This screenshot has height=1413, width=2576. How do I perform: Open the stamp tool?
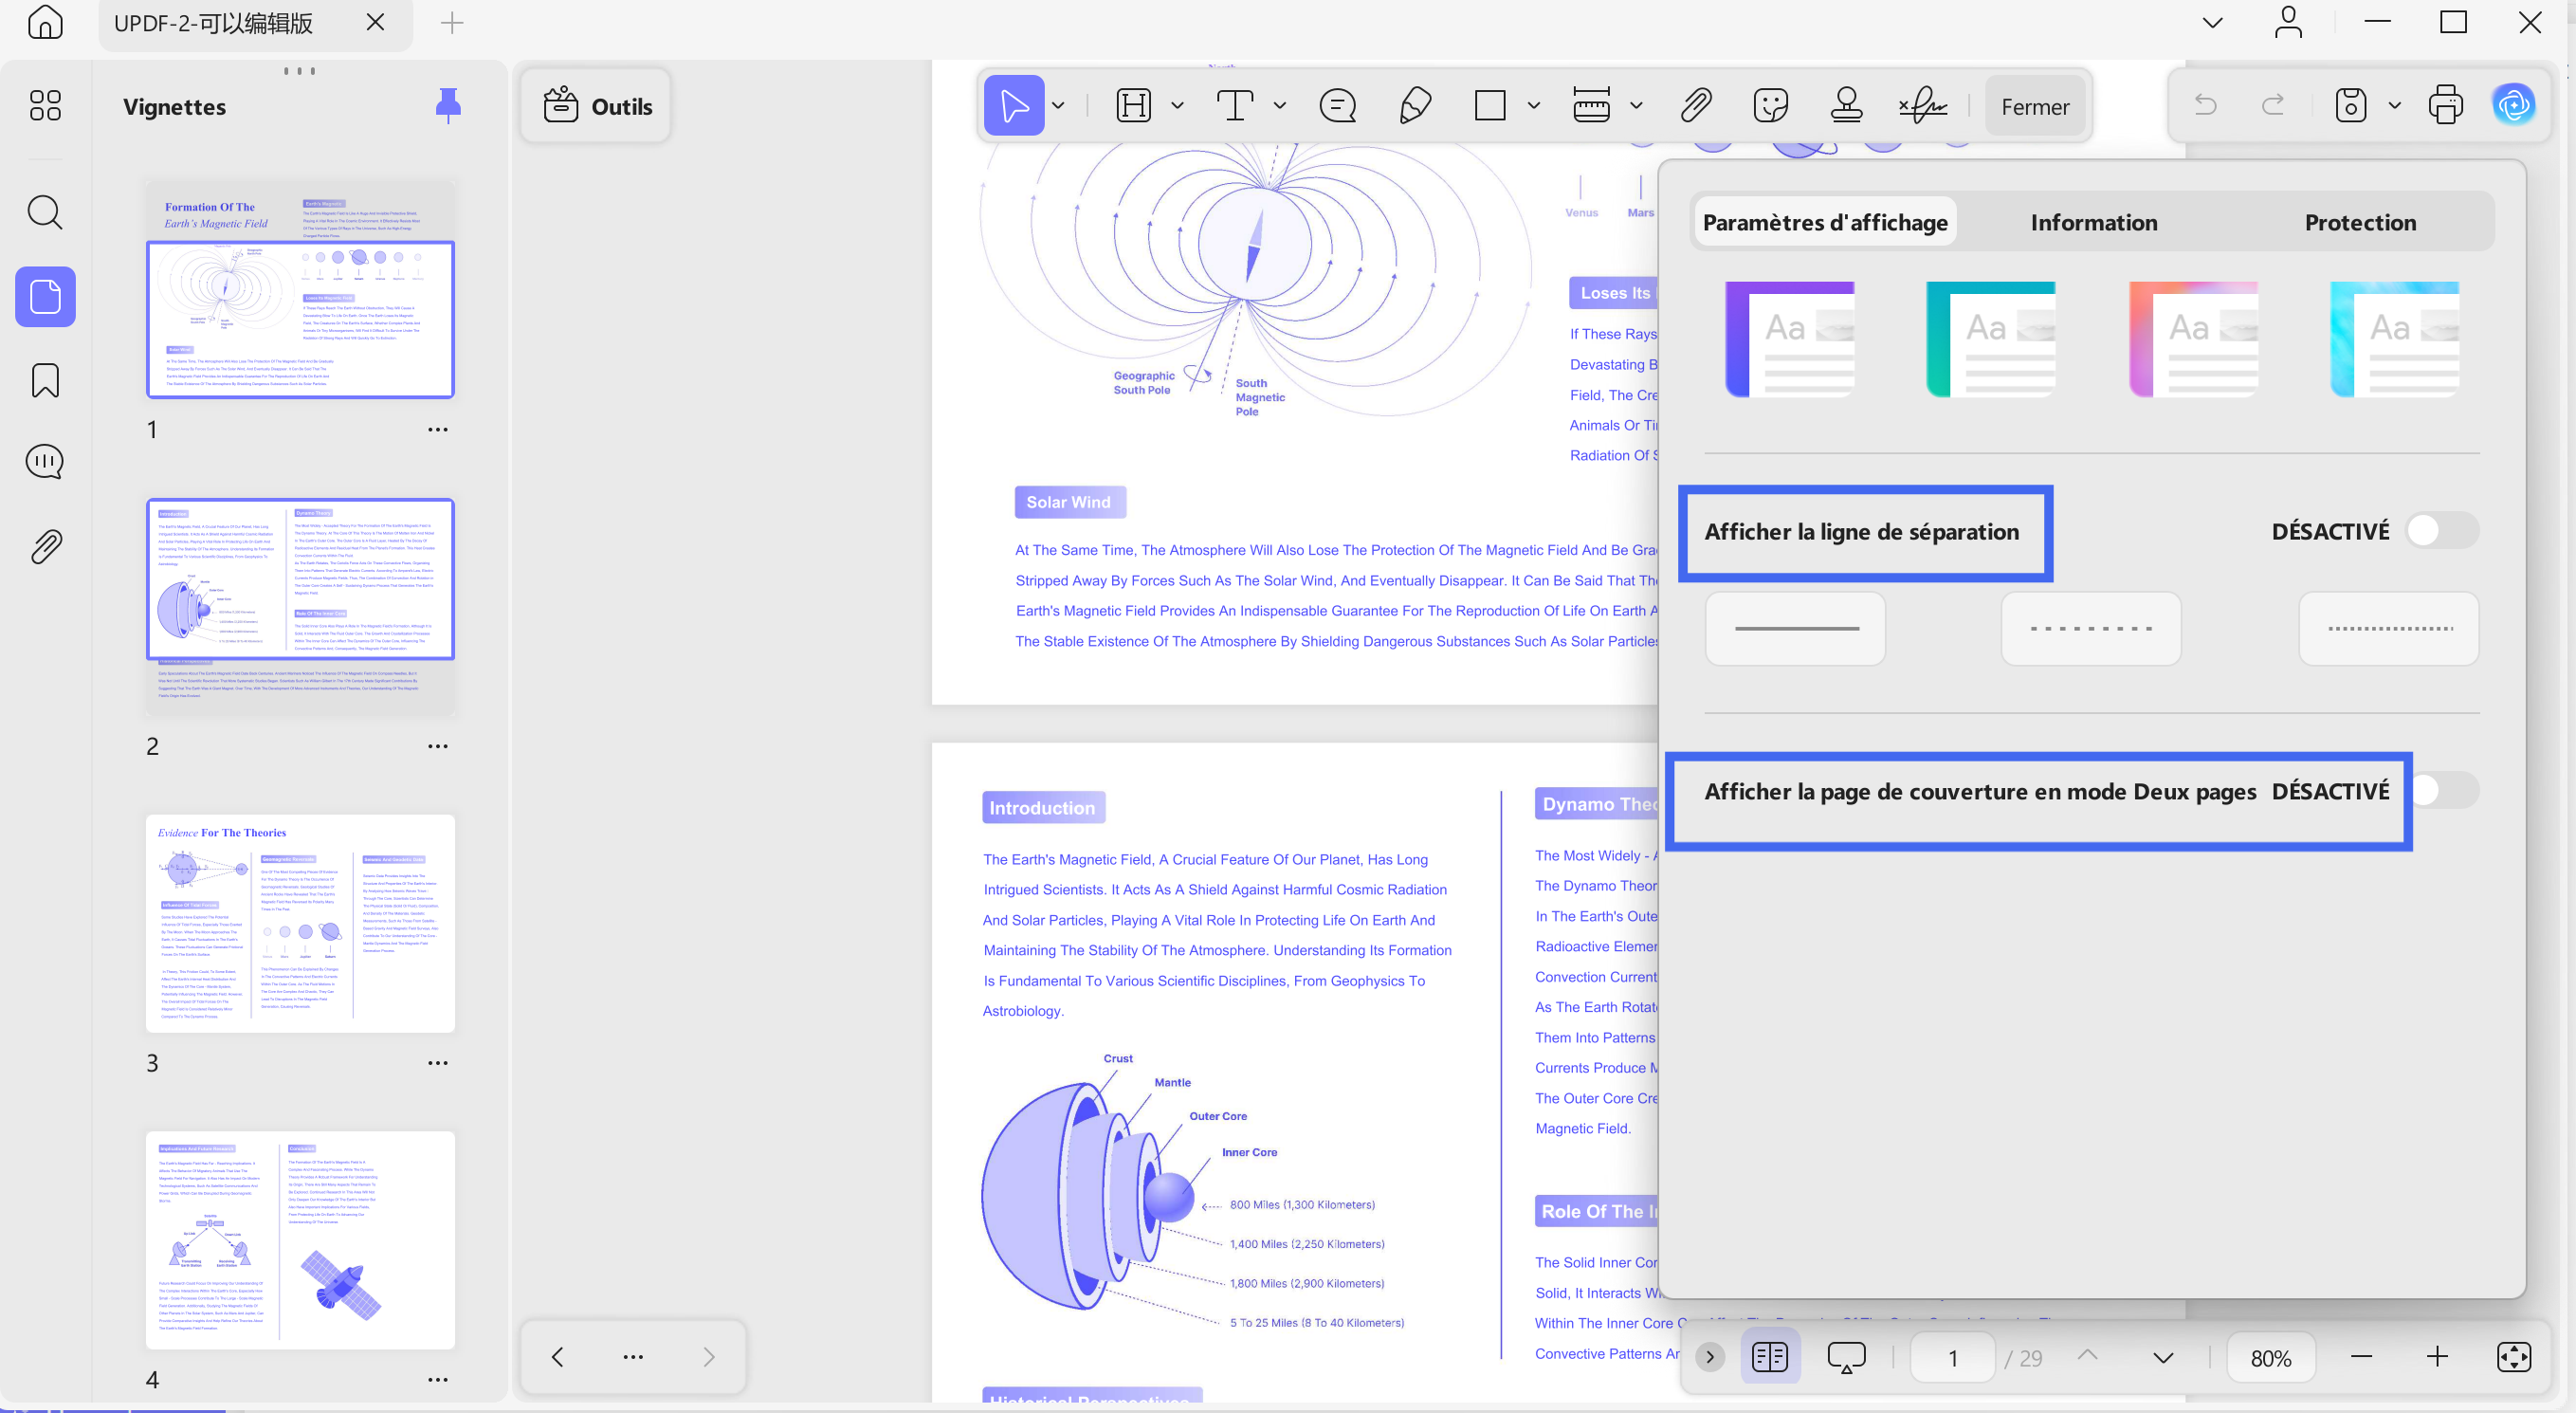click(x=1846, y=105)
